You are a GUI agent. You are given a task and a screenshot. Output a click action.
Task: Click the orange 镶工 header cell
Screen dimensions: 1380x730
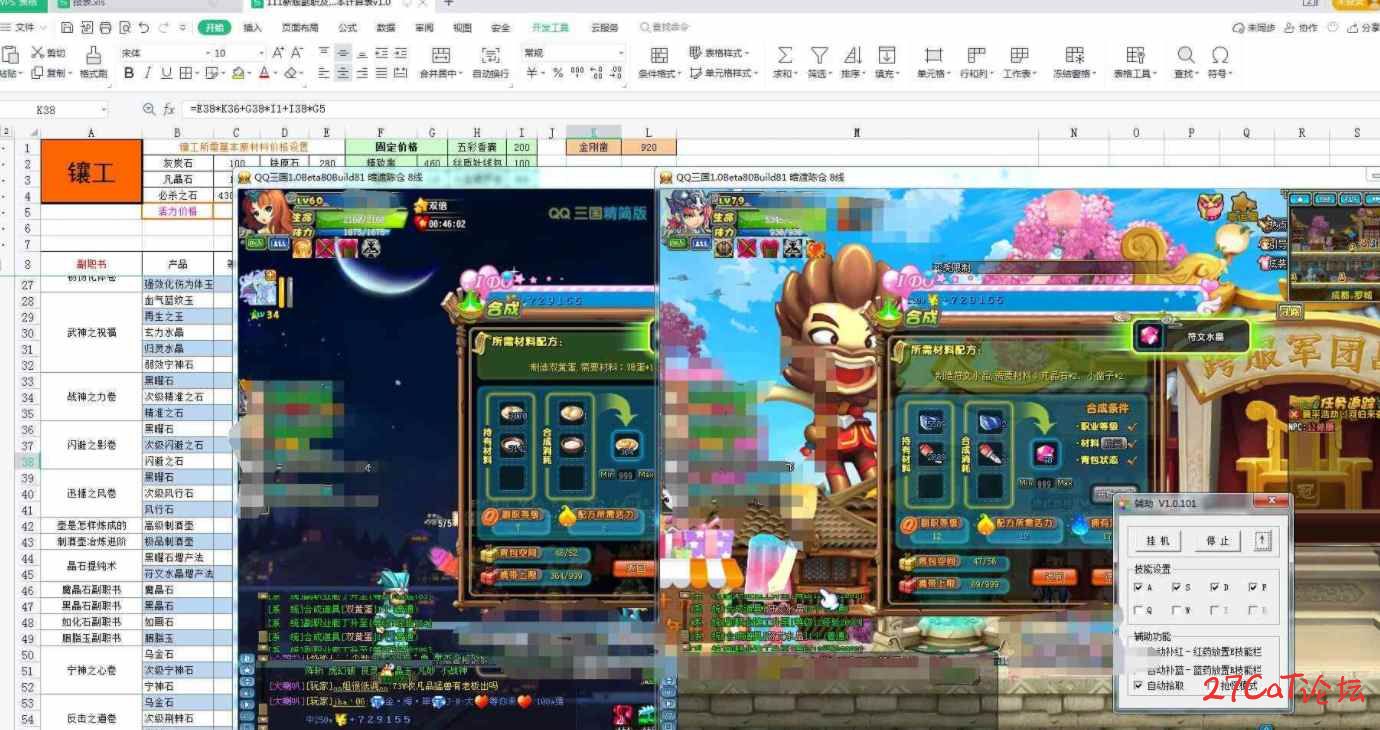91,172
